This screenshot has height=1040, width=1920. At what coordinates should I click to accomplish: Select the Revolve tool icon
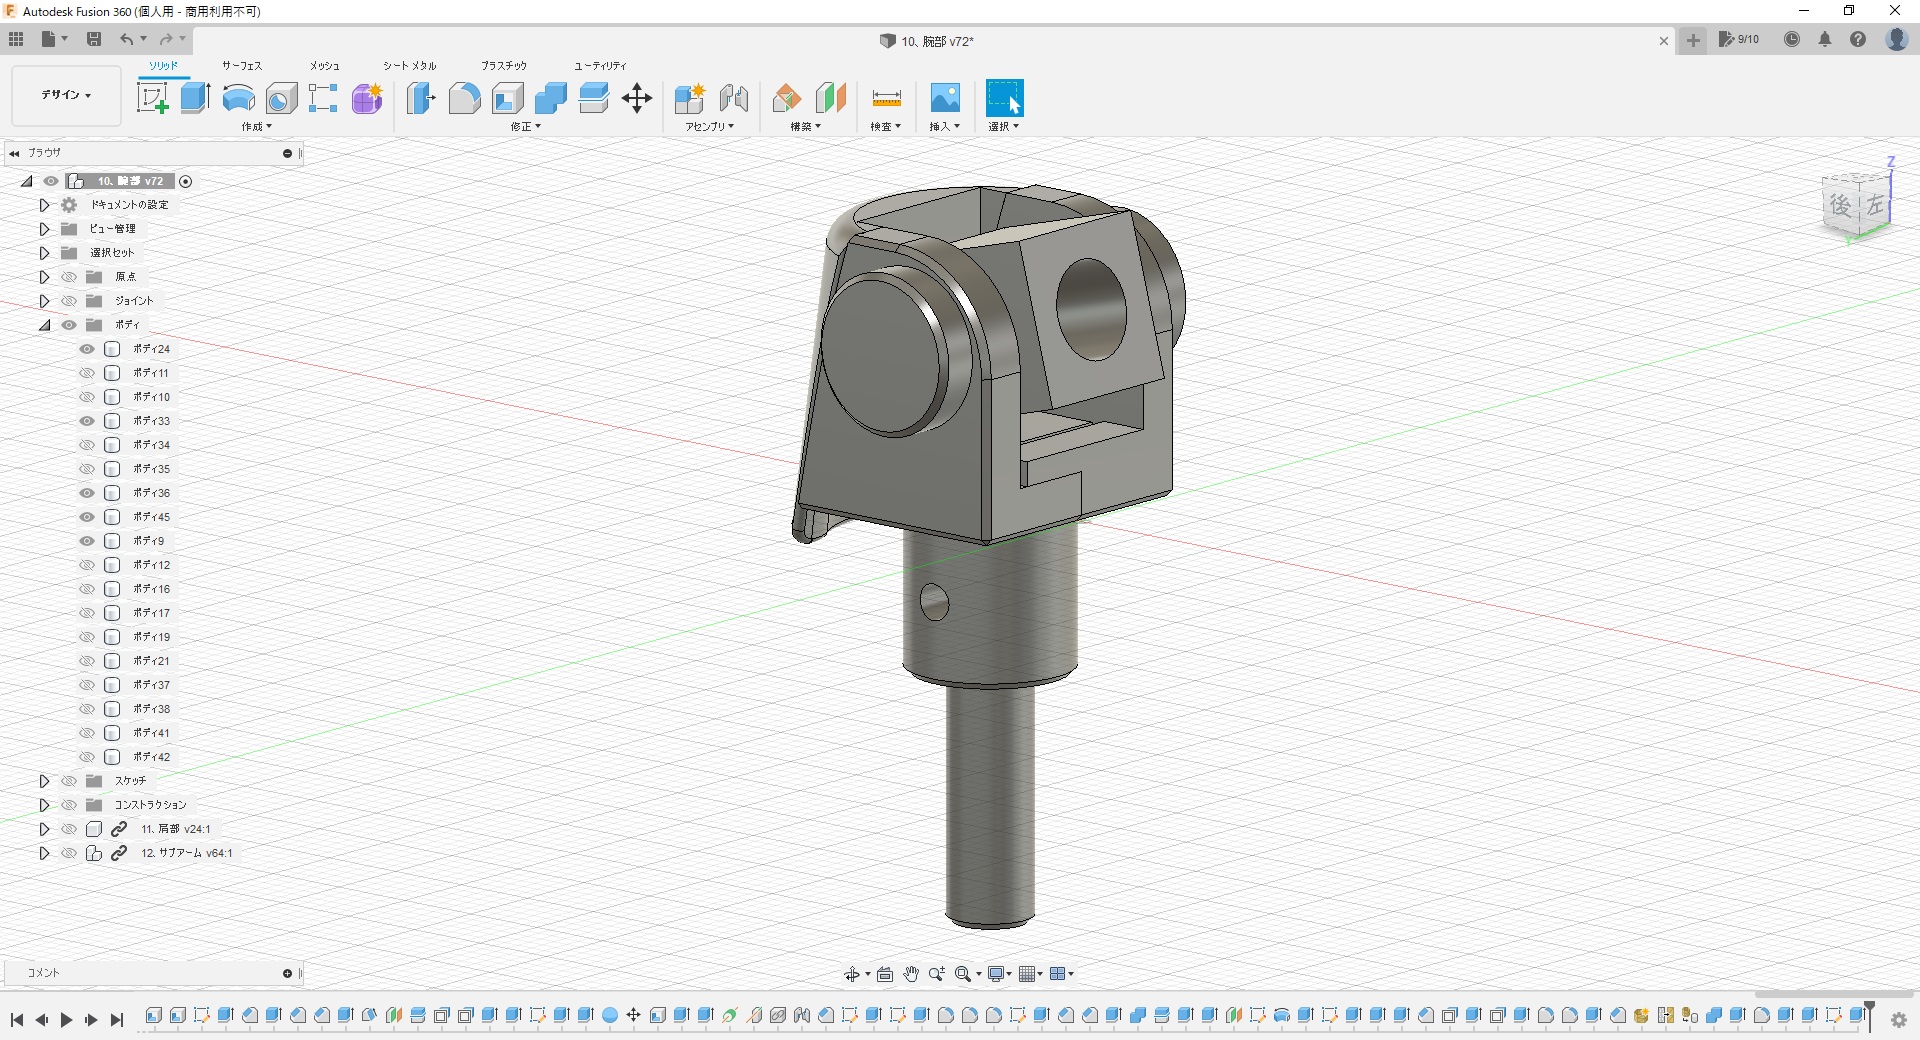pos(238,98)
